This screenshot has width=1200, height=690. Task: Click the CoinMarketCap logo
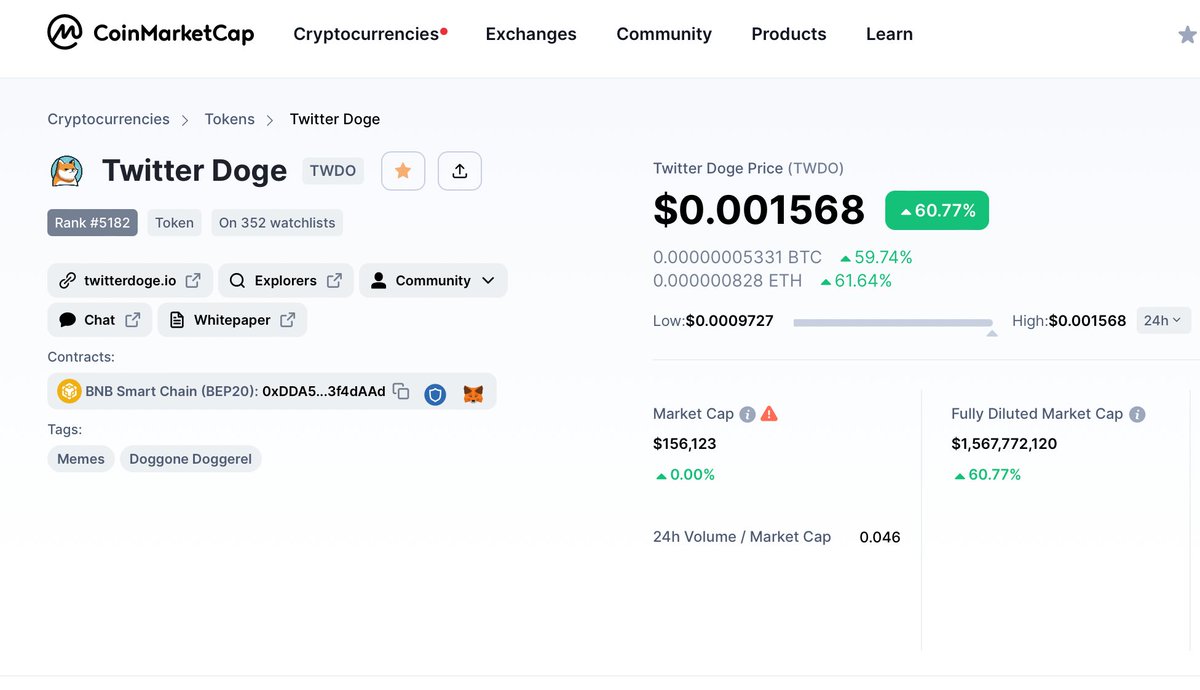(151, 33)
